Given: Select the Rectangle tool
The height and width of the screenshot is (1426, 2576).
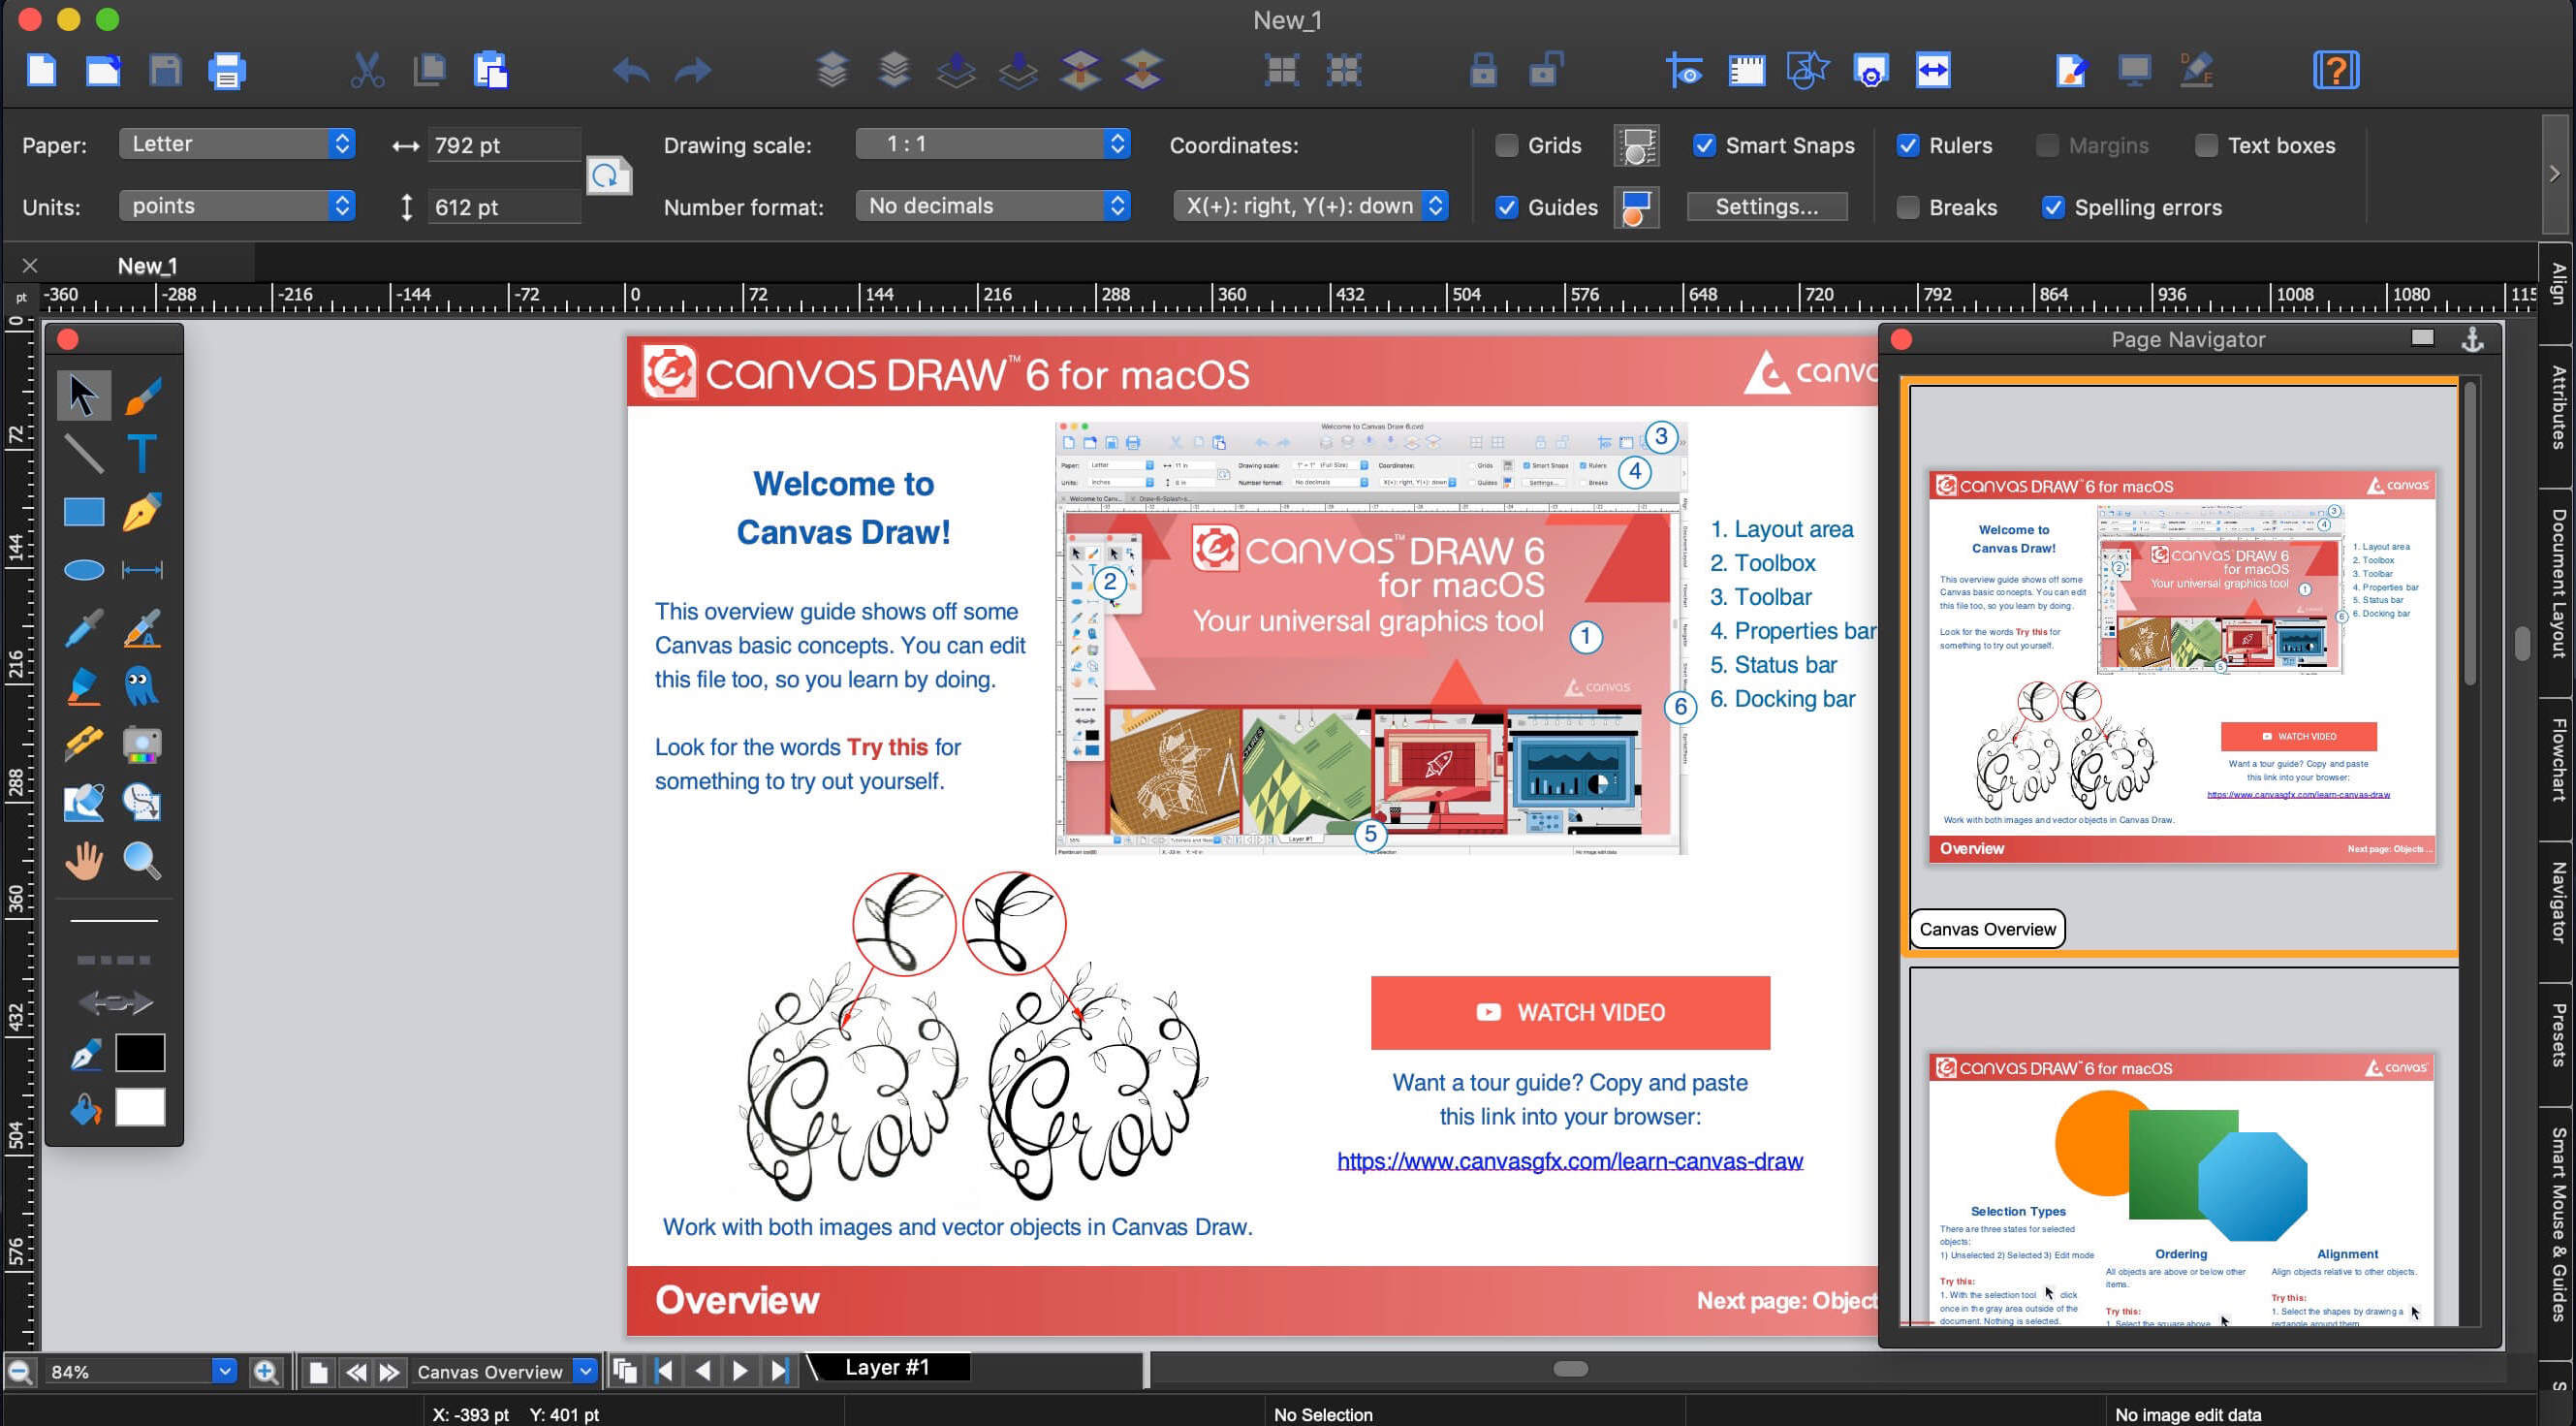Looking at the screenshot, I should [84, 512].
